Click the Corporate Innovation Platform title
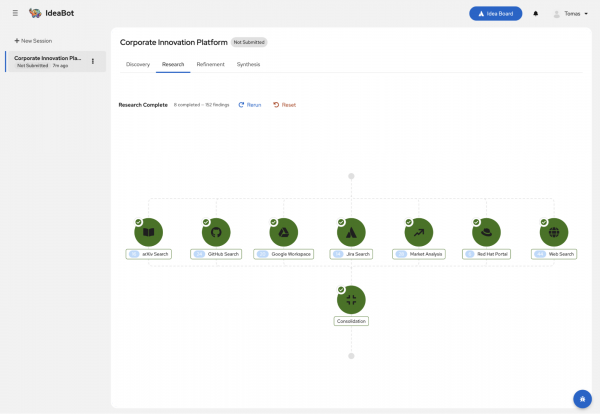600x414 pixels. tap(174, 42)
